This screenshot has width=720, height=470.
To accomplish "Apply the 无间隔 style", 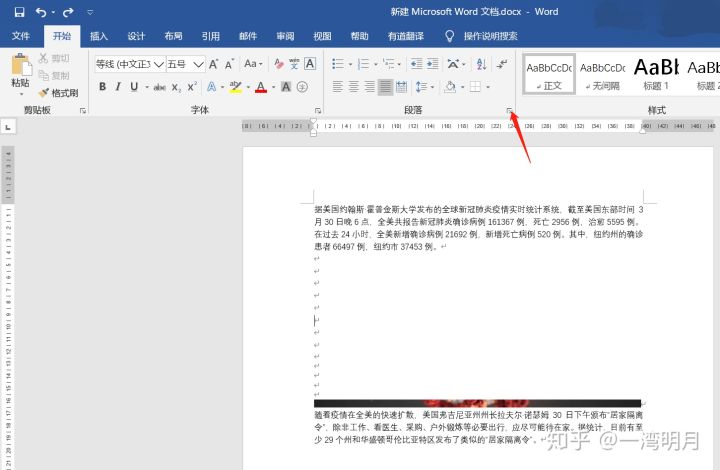I will coord(602,74).
